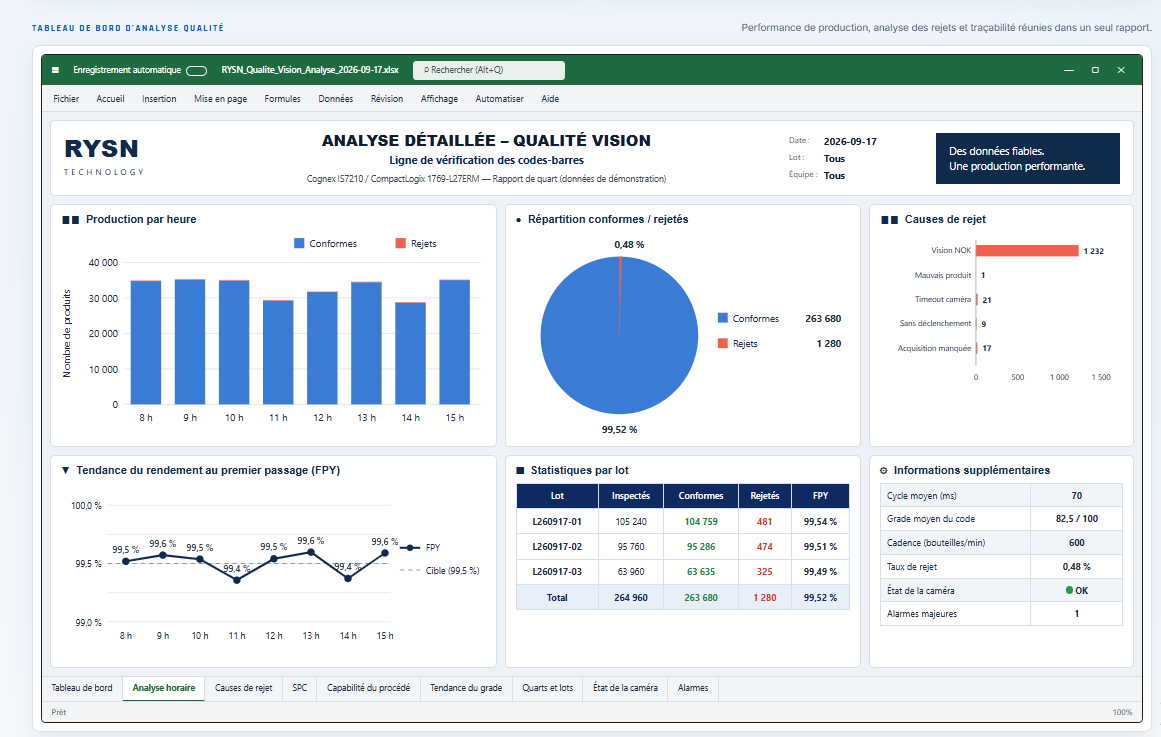The height and width of the screenshot is (737, 1161).
Task: Open the Affichage ribbon tab
Action: click(x=439, y=99)
